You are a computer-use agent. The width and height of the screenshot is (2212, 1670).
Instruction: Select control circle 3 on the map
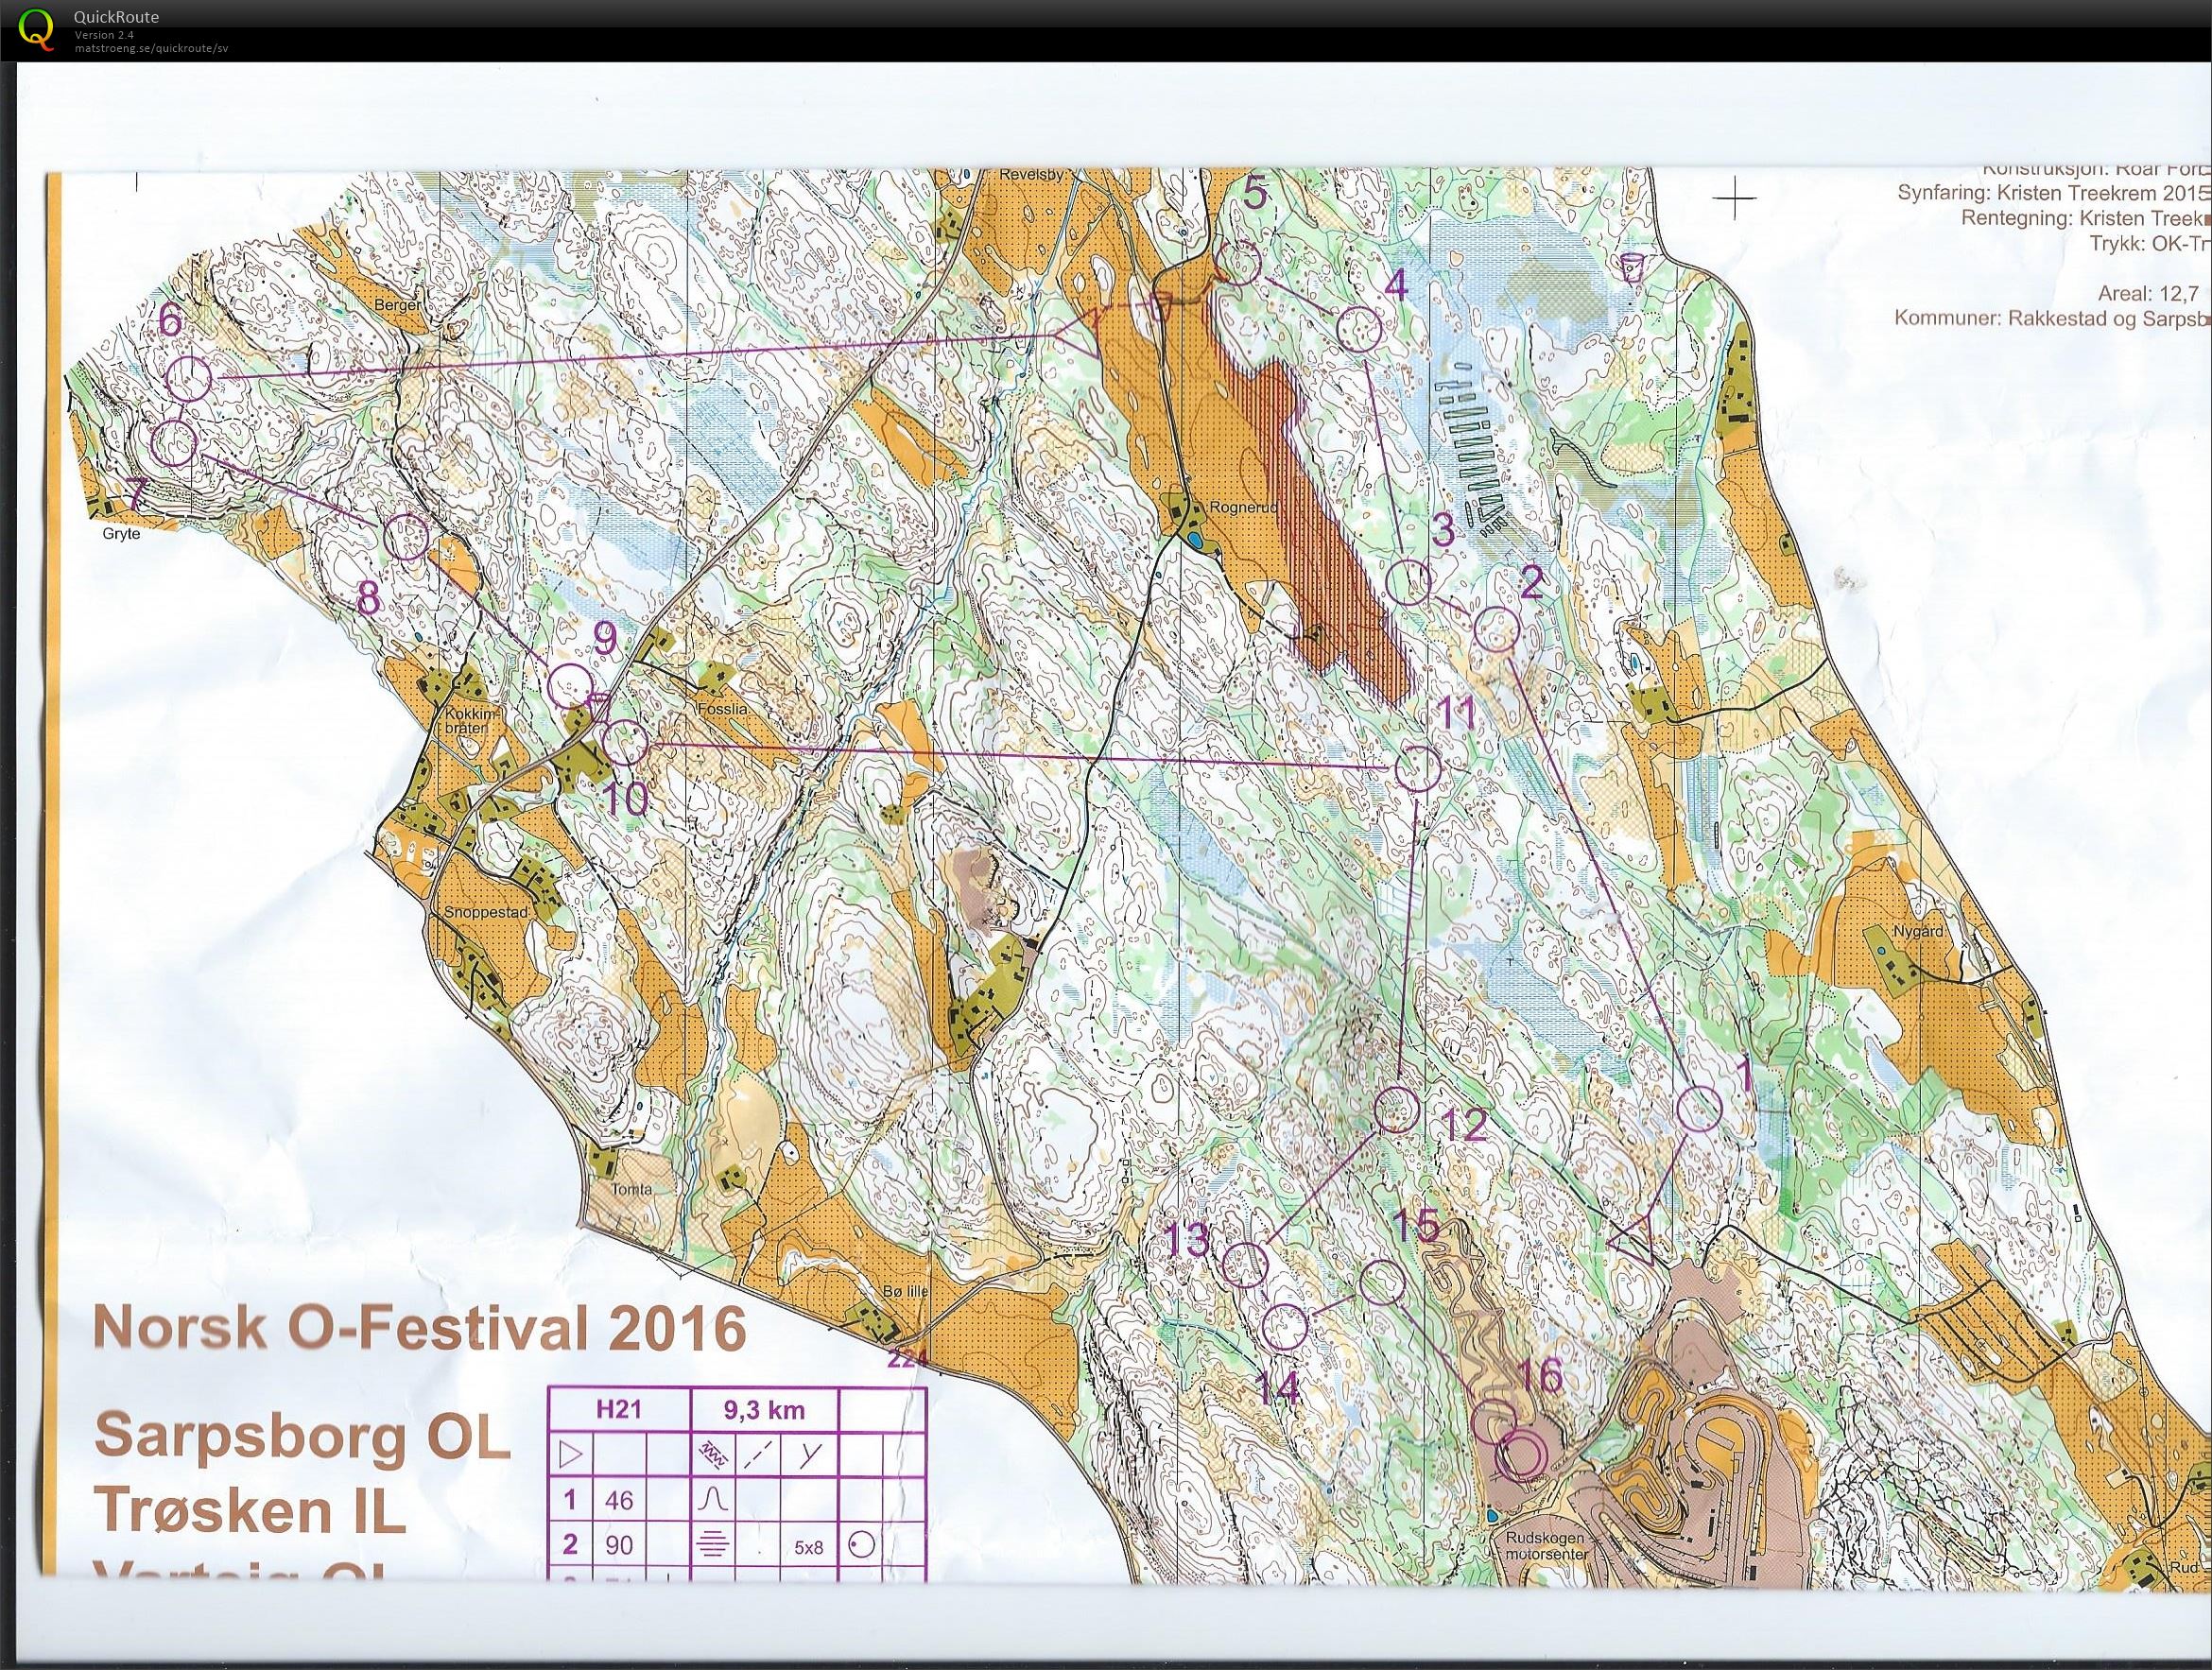[x=1410, y=582]
